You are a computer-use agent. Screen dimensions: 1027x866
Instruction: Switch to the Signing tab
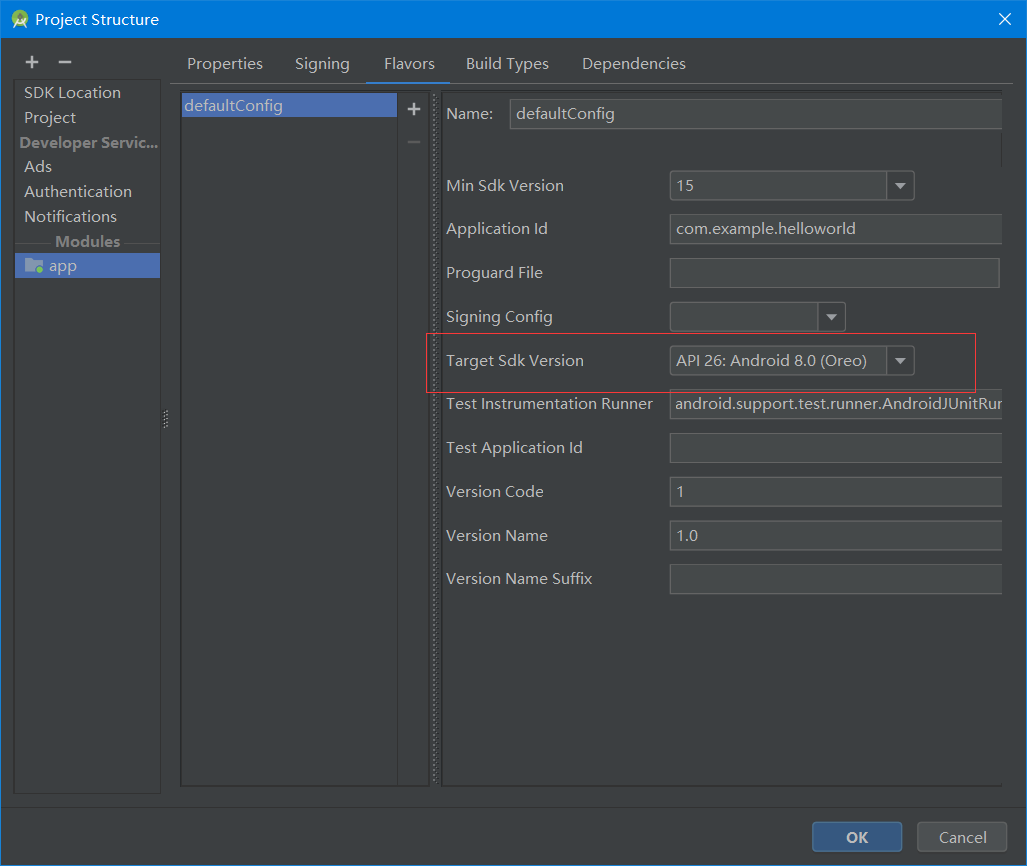322,63
